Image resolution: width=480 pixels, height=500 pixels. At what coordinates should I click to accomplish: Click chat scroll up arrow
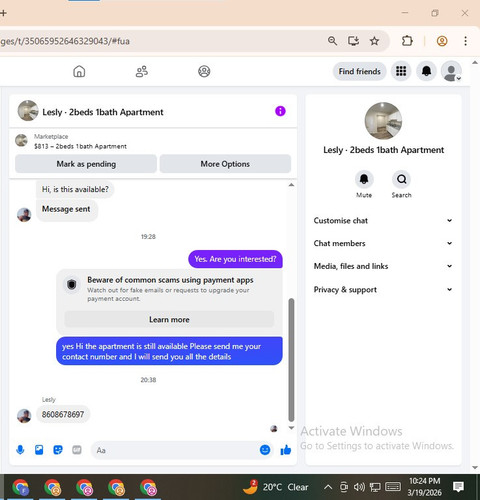pyautogui.click(x=291, y=185)
